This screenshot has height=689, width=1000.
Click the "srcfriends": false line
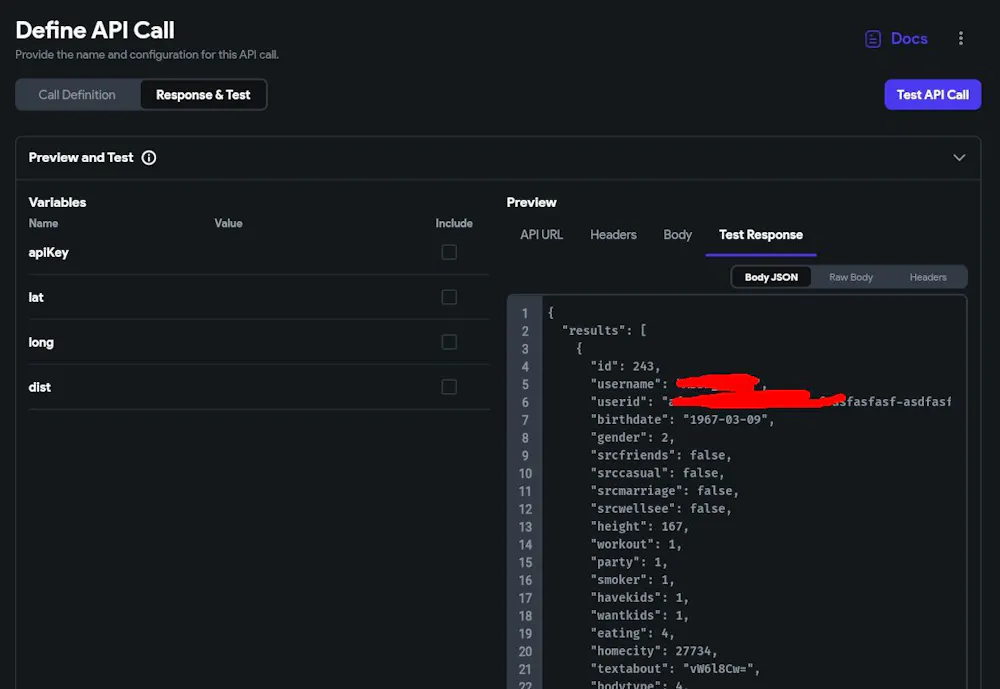pyautogui.click(x=661, y=455)
